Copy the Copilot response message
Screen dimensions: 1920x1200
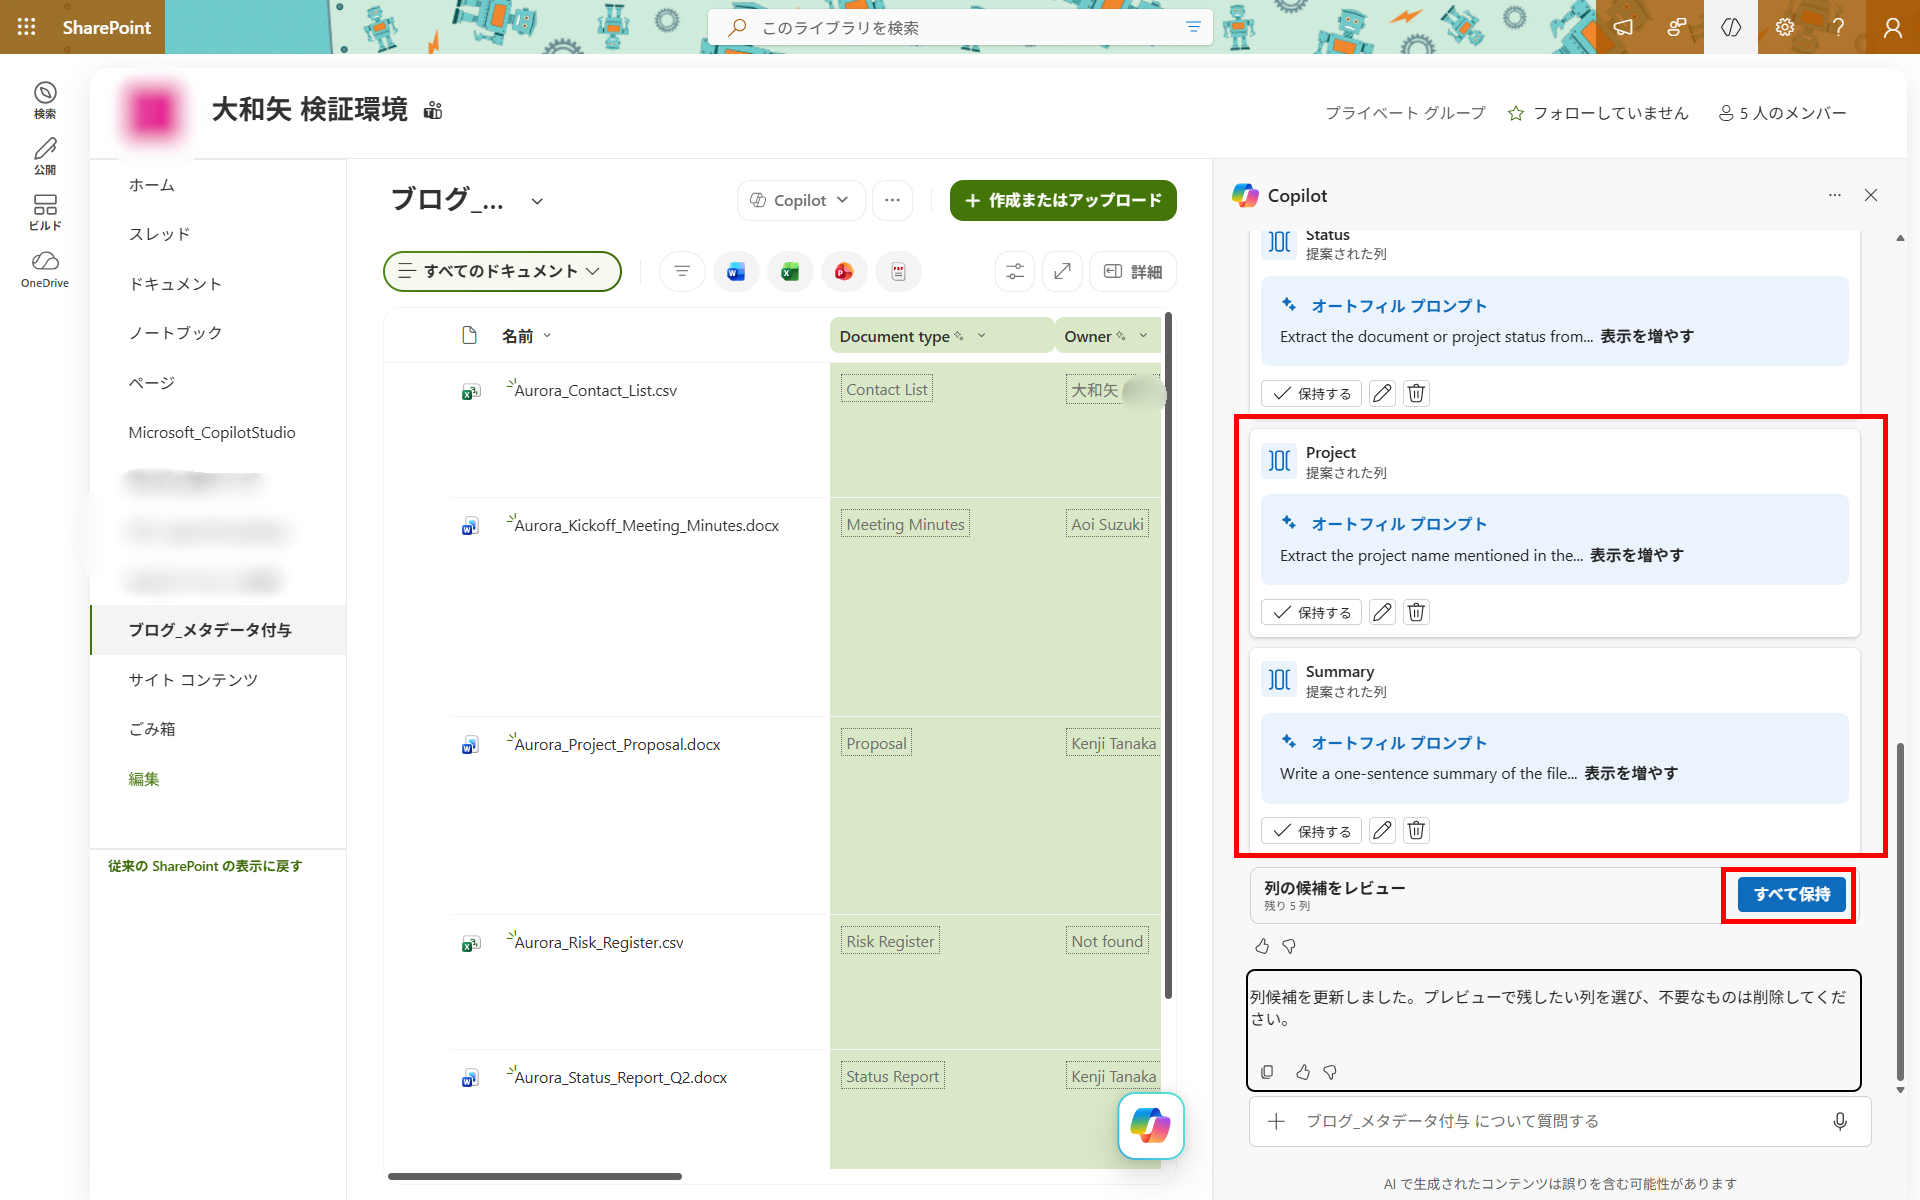click(x=1267, y=1072)
